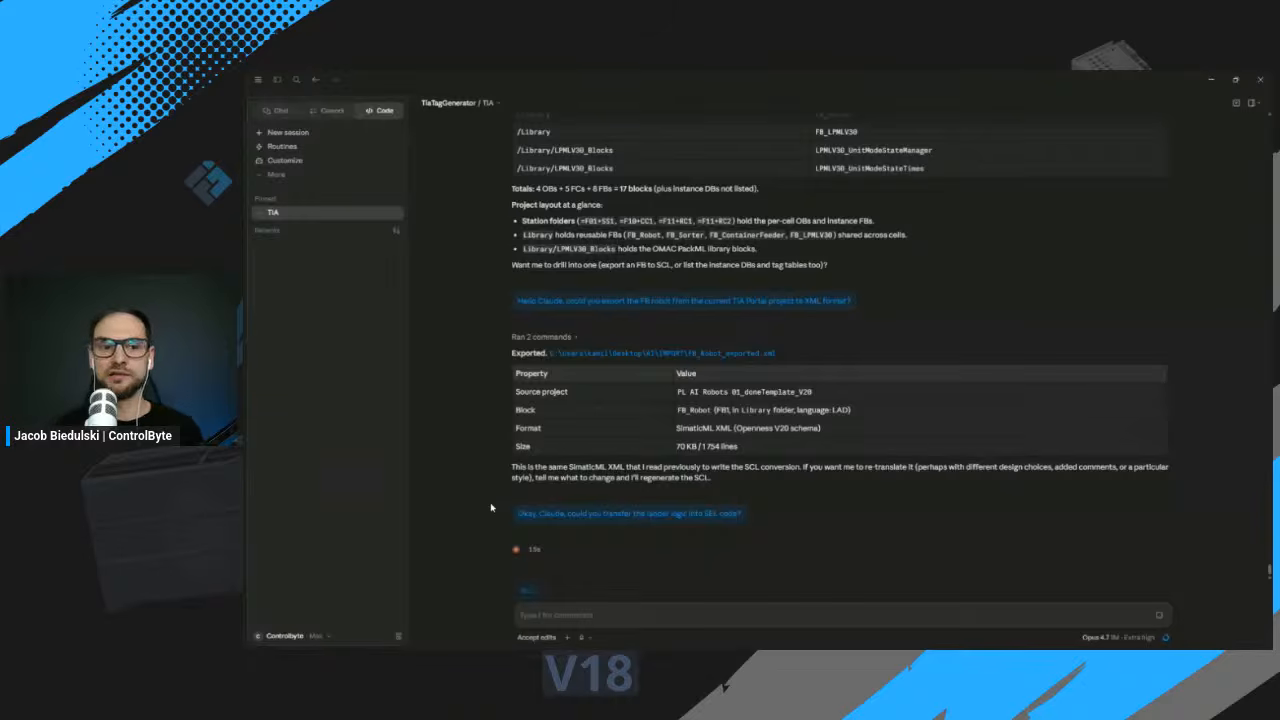Close the Claude window
Screen dimensions: 1280x720
pos(1260,79)
